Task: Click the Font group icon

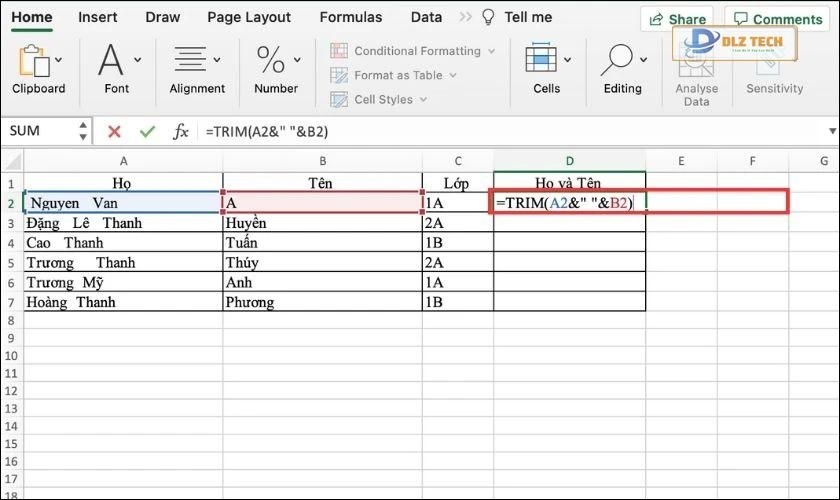Action: coord(111,59)
